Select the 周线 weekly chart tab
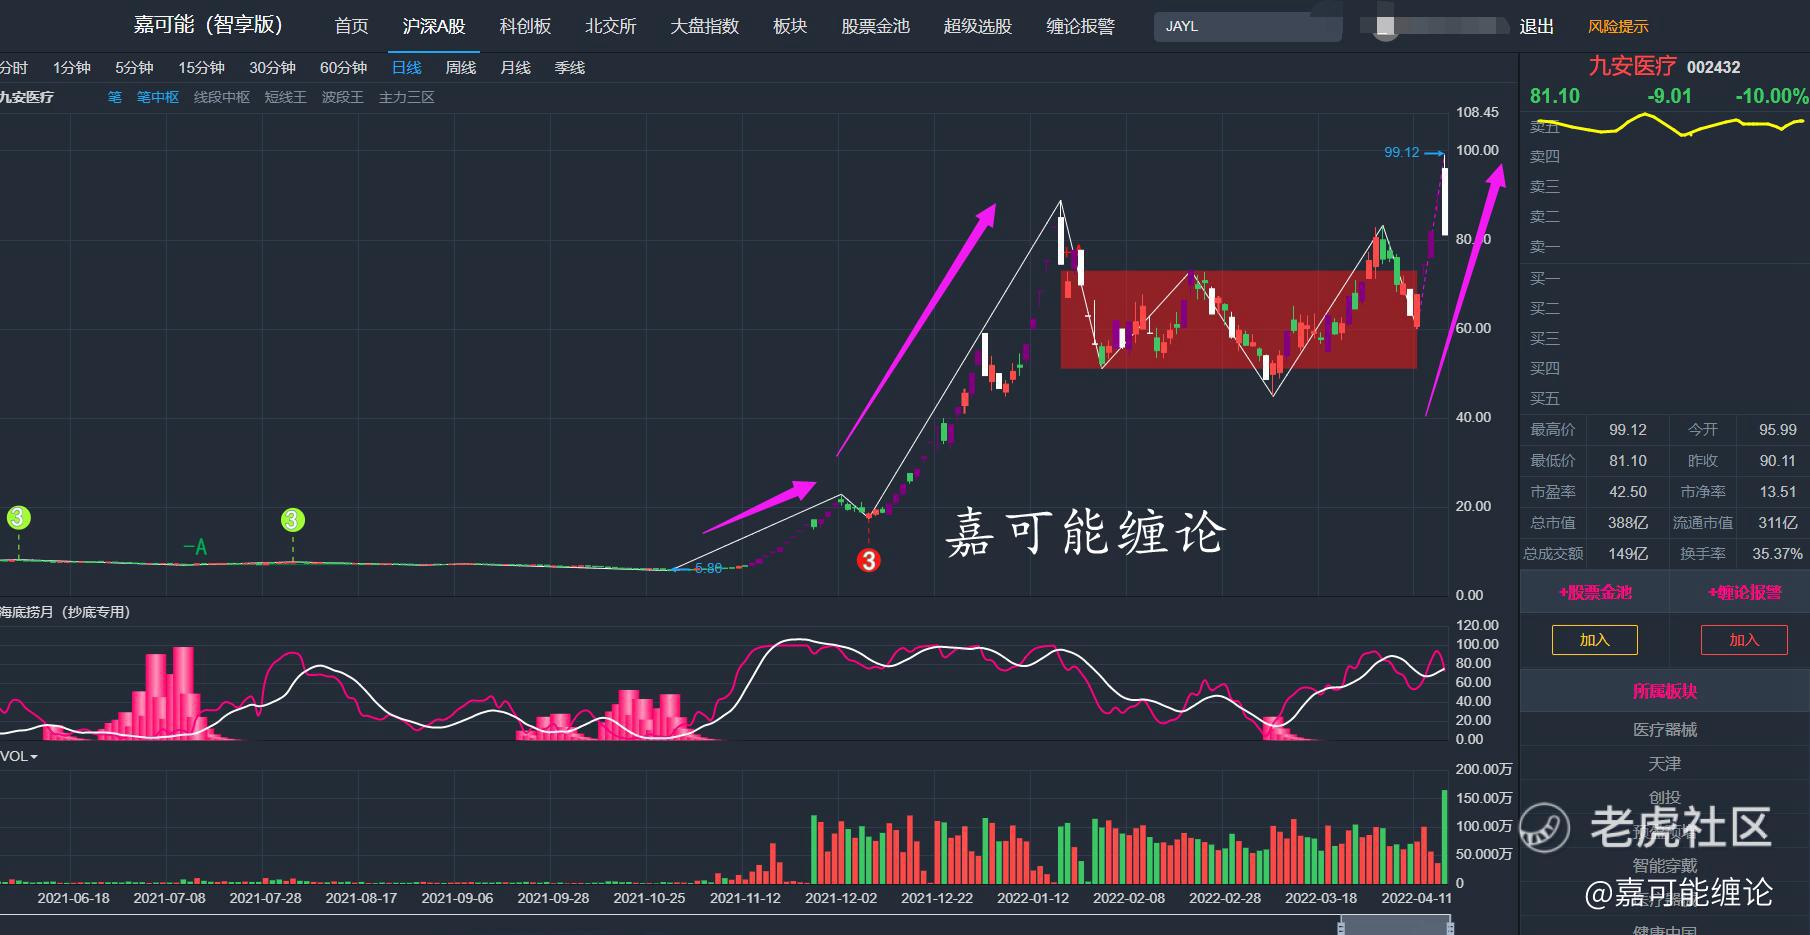This screenshot has width=1810, height=935. (x=461, y=68)
